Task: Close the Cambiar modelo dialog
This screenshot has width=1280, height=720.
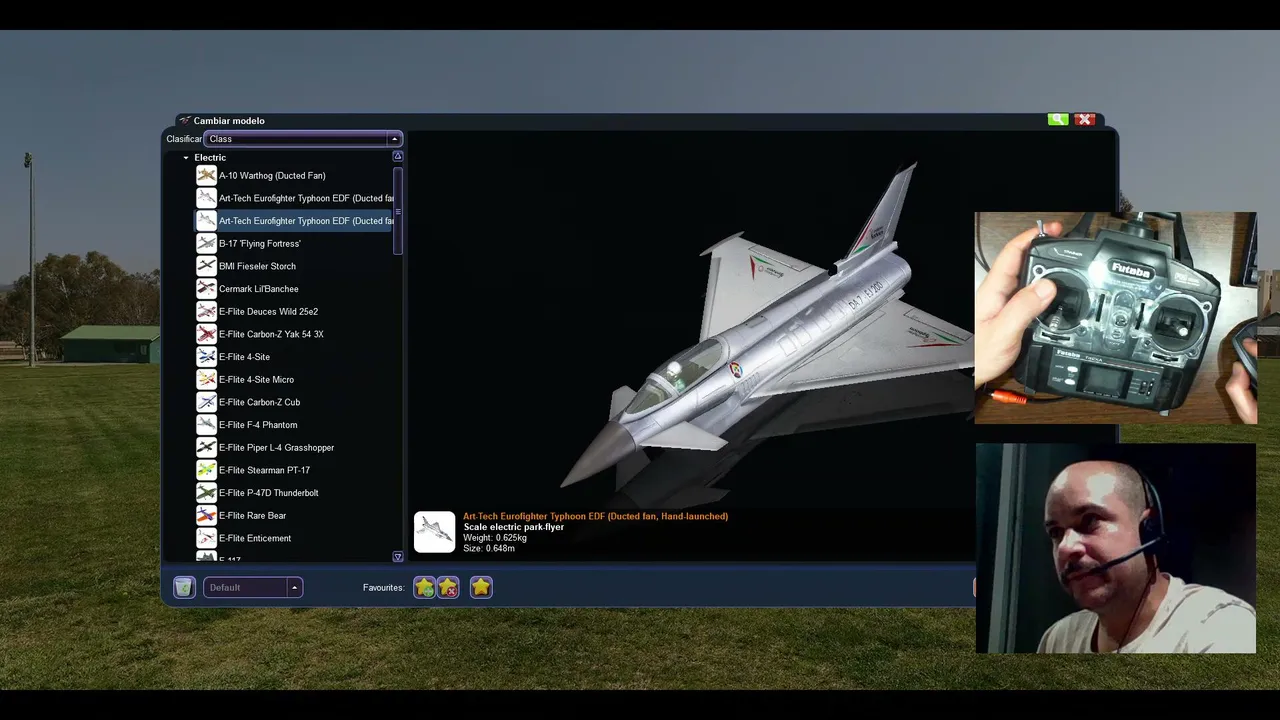Action: [x=1085, y=120]
